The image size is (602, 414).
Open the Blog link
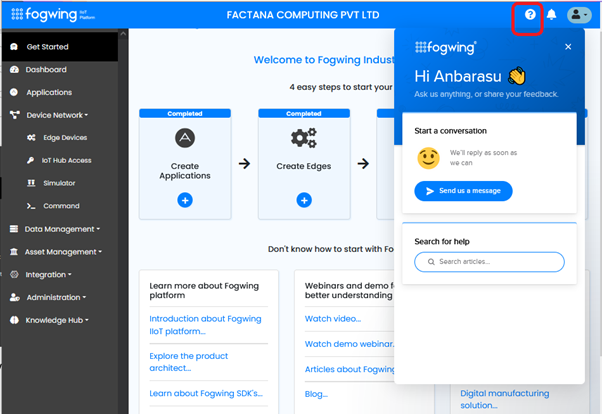[x=316, y=394]
